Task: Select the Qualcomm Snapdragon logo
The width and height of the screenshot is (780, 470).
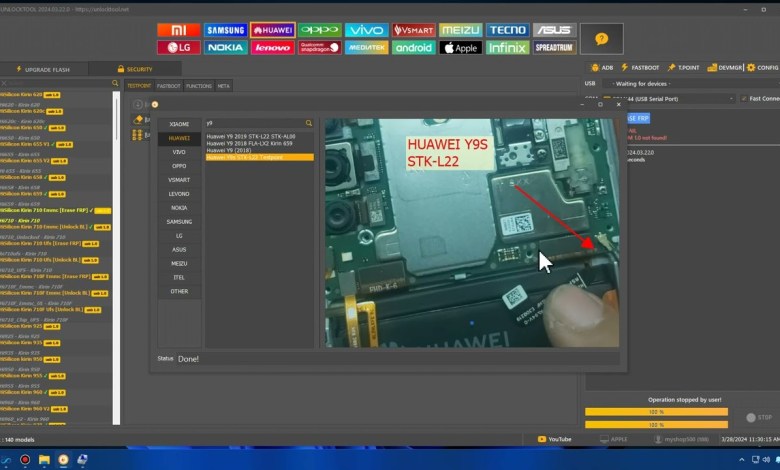Action: [319, 47]
